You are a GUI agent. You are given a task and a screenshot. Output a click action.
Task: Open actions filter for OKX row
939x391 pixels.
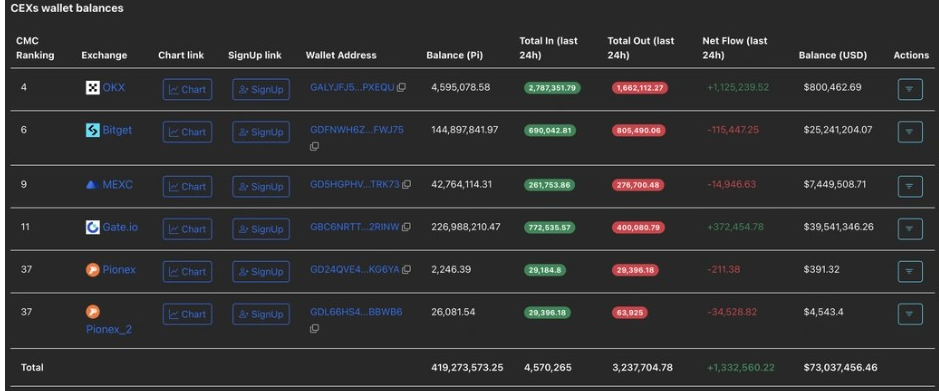point(910,89)
